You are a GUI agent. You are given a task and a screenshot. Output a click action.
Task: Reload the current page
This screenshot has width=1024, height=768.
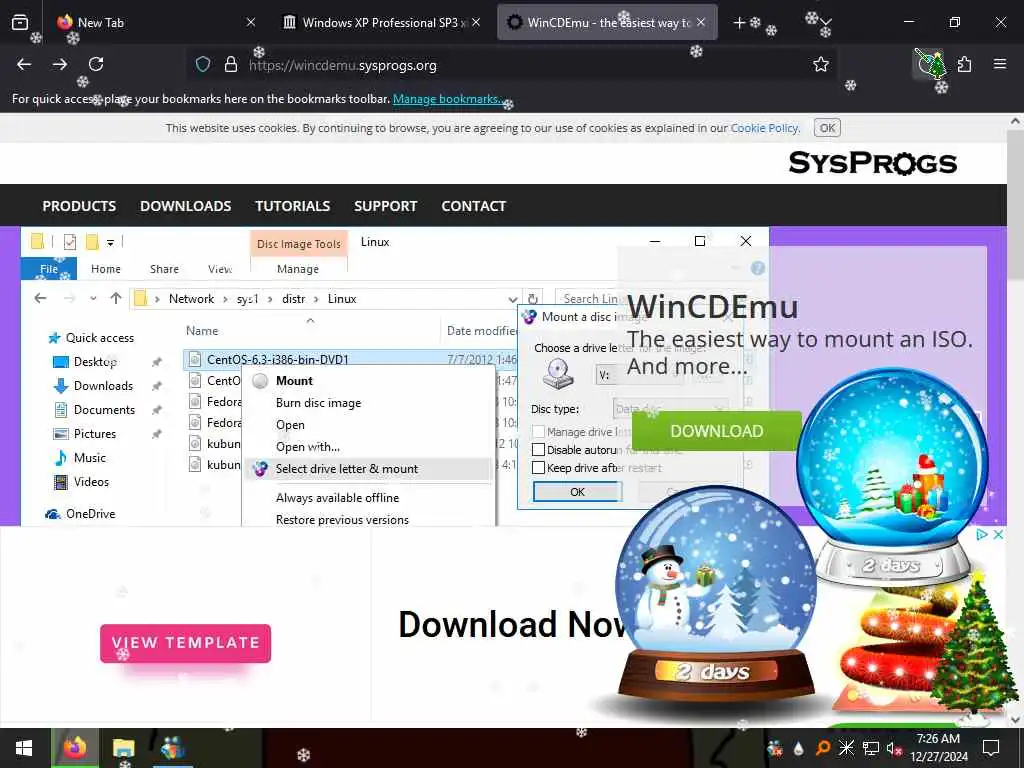click(x=96, y=64)
